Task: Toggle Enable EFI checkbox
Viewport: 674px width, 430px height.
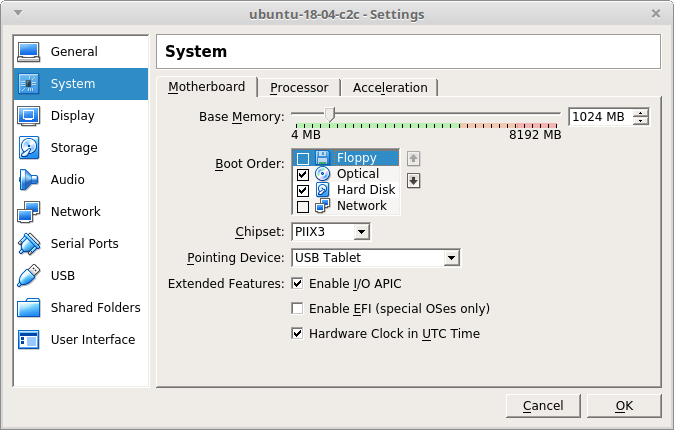Action: 297,309
